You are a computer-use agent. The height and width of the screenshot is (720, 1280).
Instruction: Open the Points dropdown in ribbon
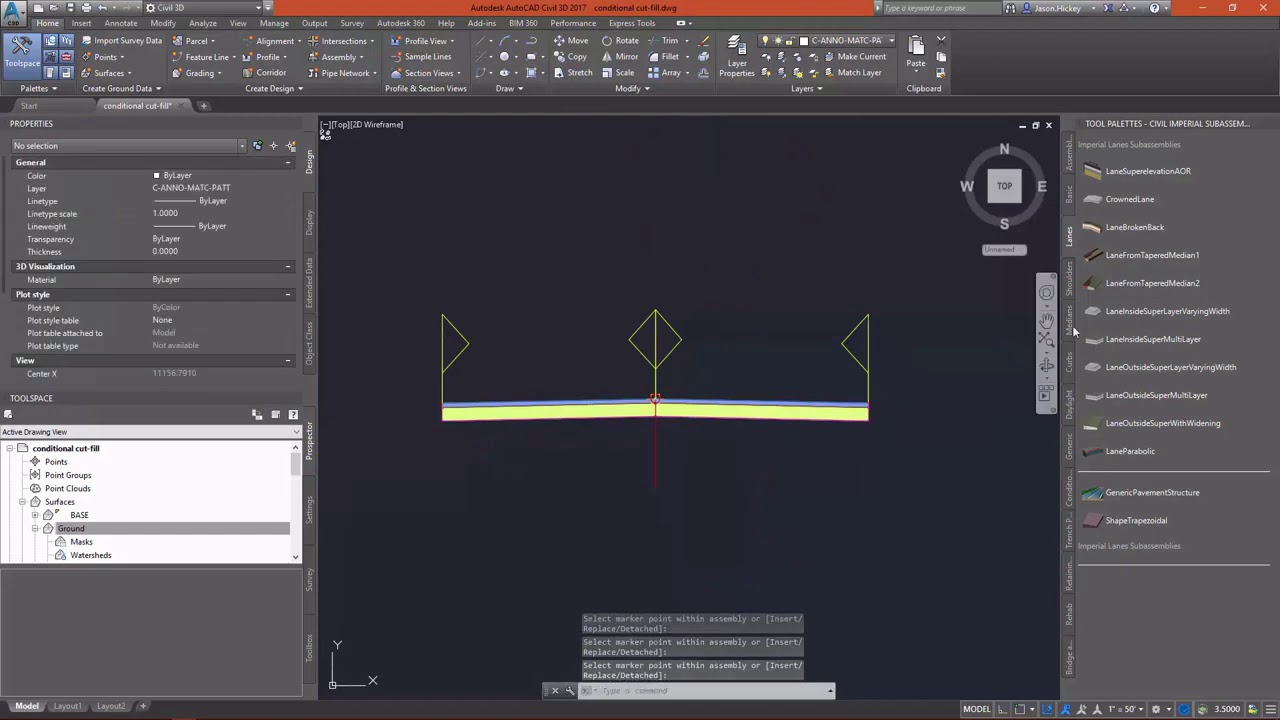[x=103, y=57]
